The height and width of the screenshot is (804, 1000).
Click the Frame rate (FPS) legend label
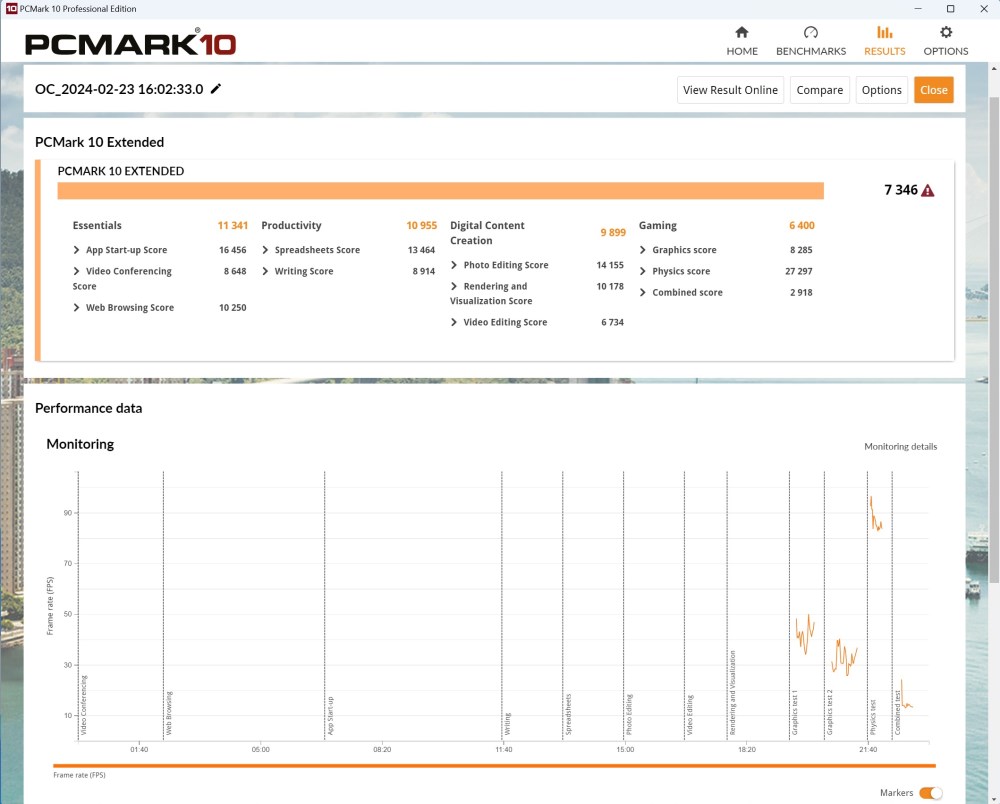pyautogui.click(x=79, y=775)
